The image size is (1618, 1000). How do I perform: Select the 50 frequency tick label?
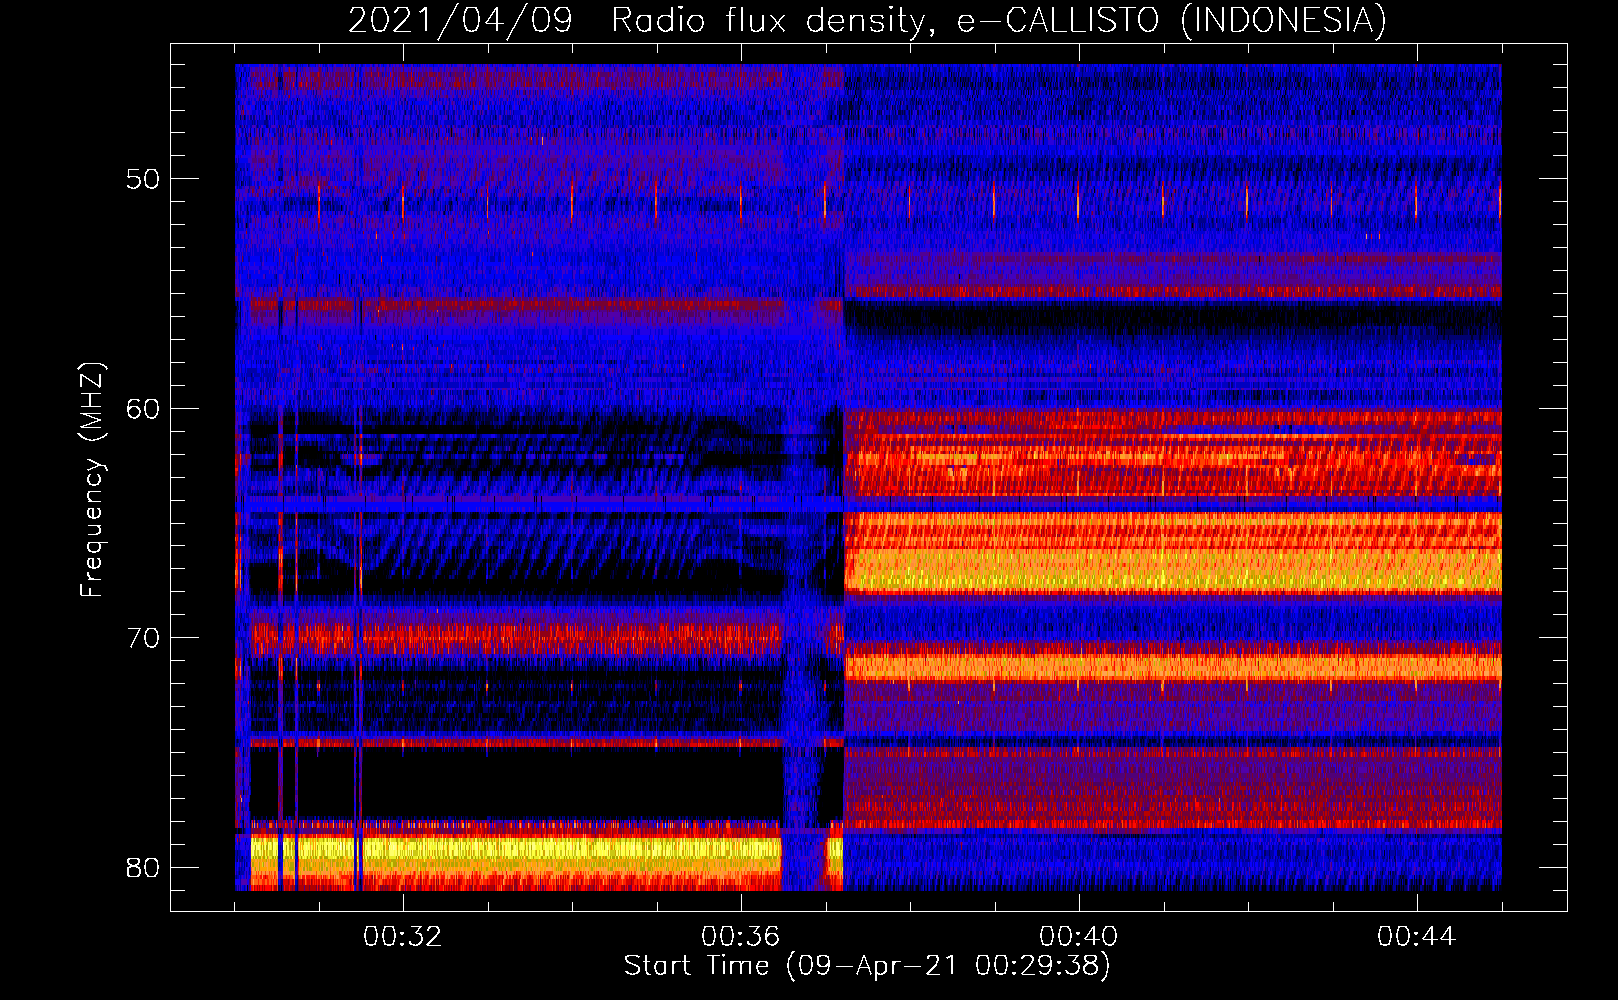(x=143, y=179)
